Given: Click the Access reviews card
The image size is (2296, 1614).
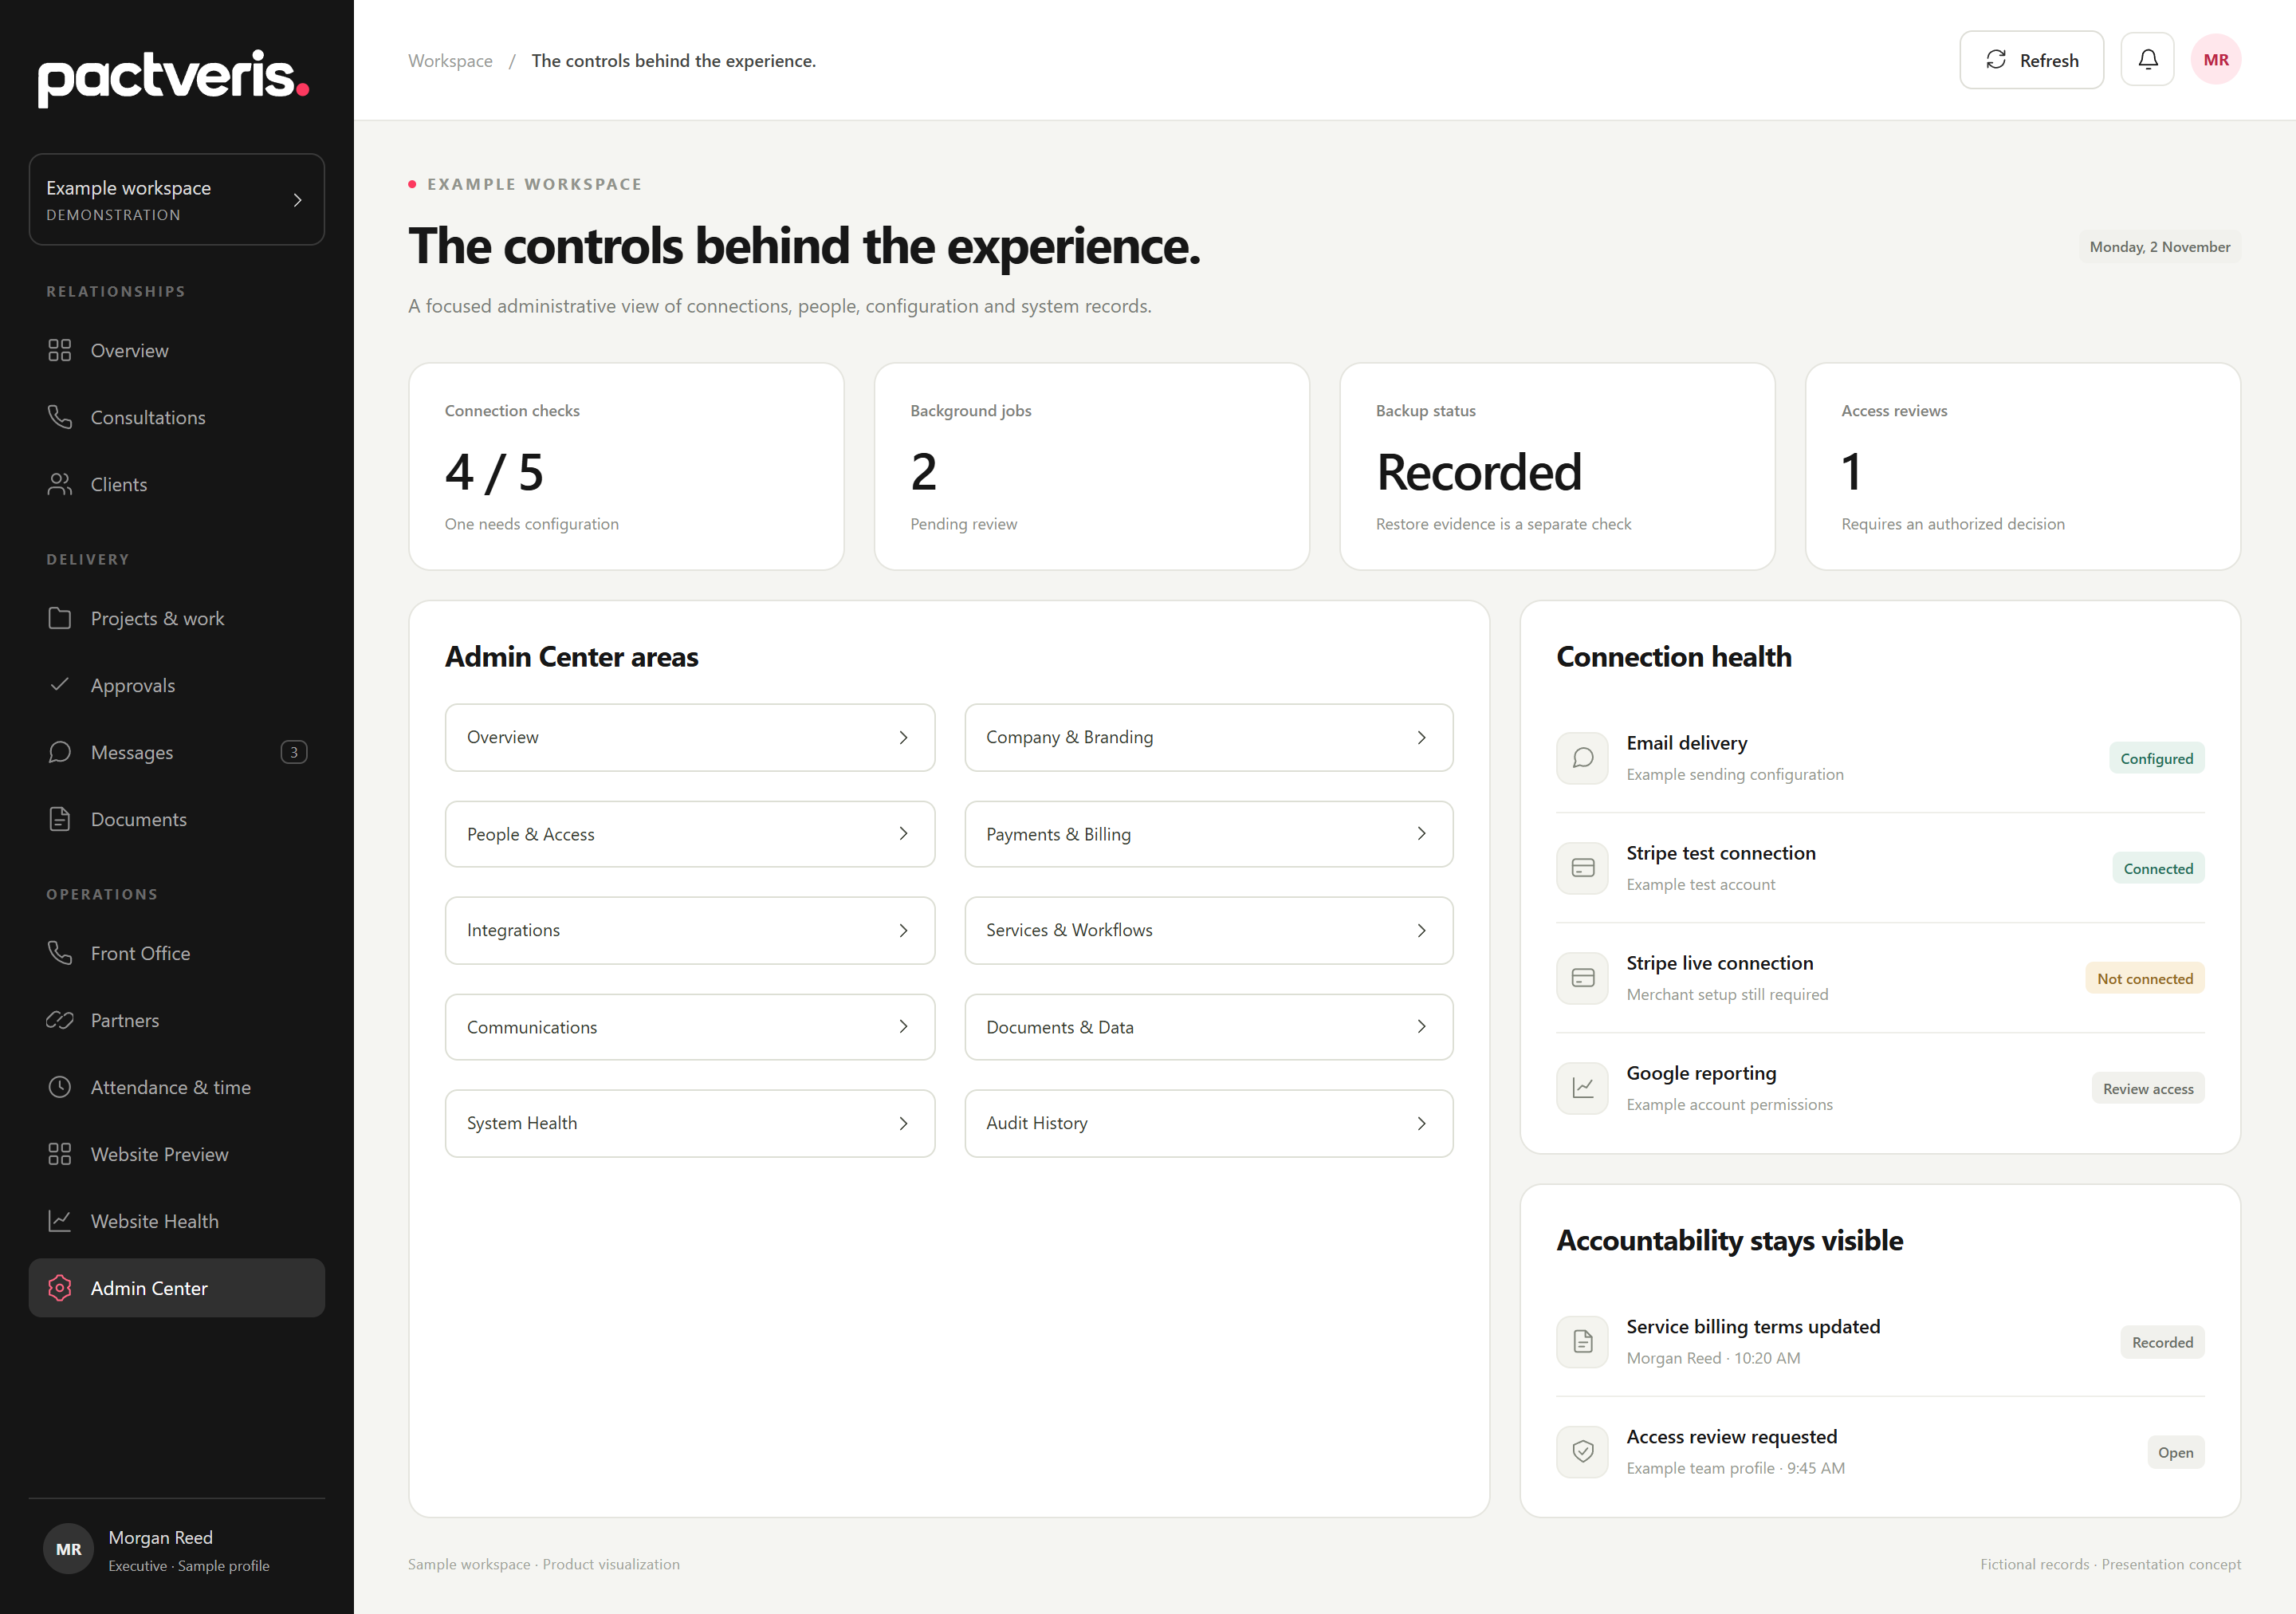Looking at the screenshot, I should 2022,466.
